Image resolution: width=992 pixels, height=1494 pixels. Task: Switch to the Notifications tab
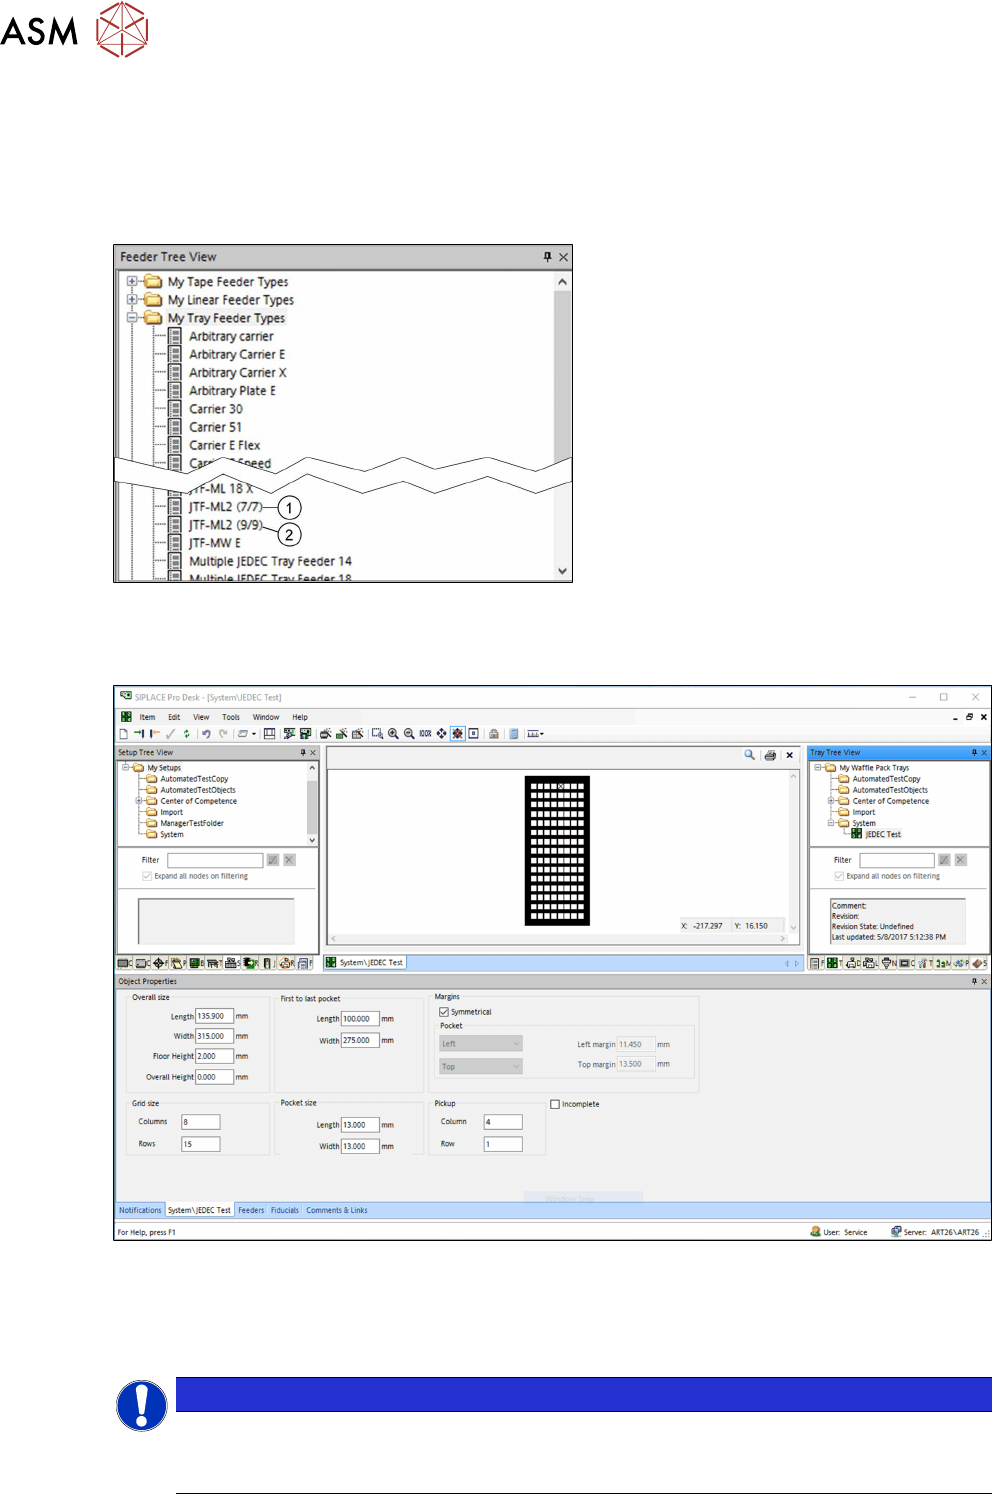click(140, 1210)
